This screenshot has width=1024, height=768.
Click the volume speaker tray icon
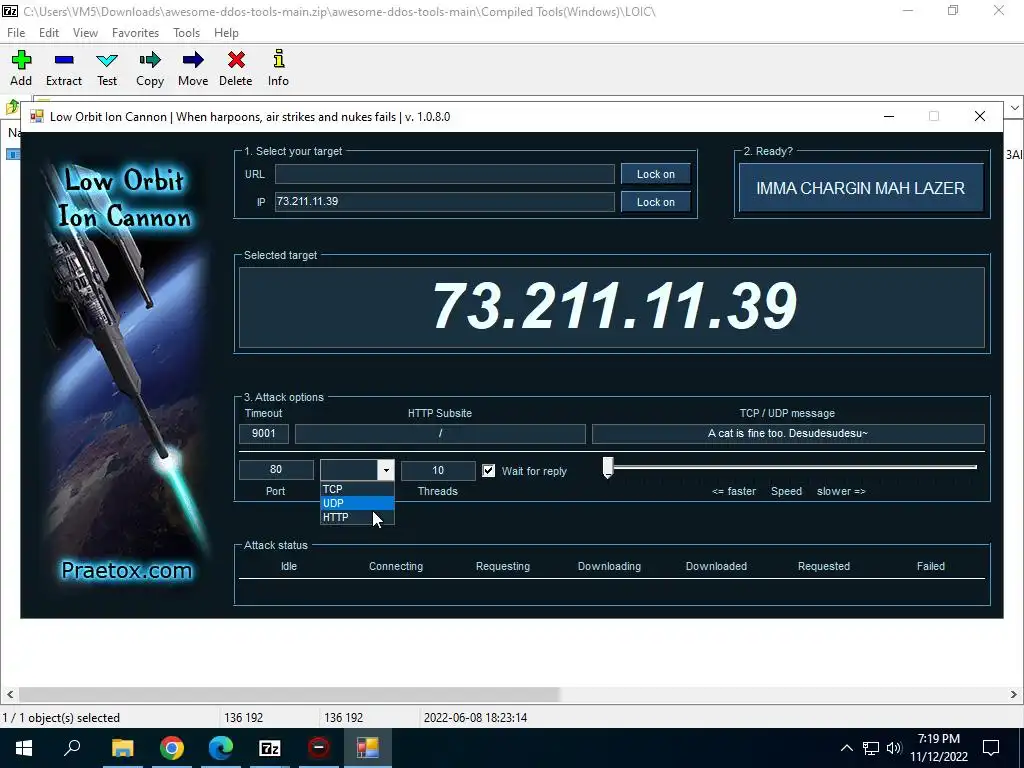[x=894, y=748]
